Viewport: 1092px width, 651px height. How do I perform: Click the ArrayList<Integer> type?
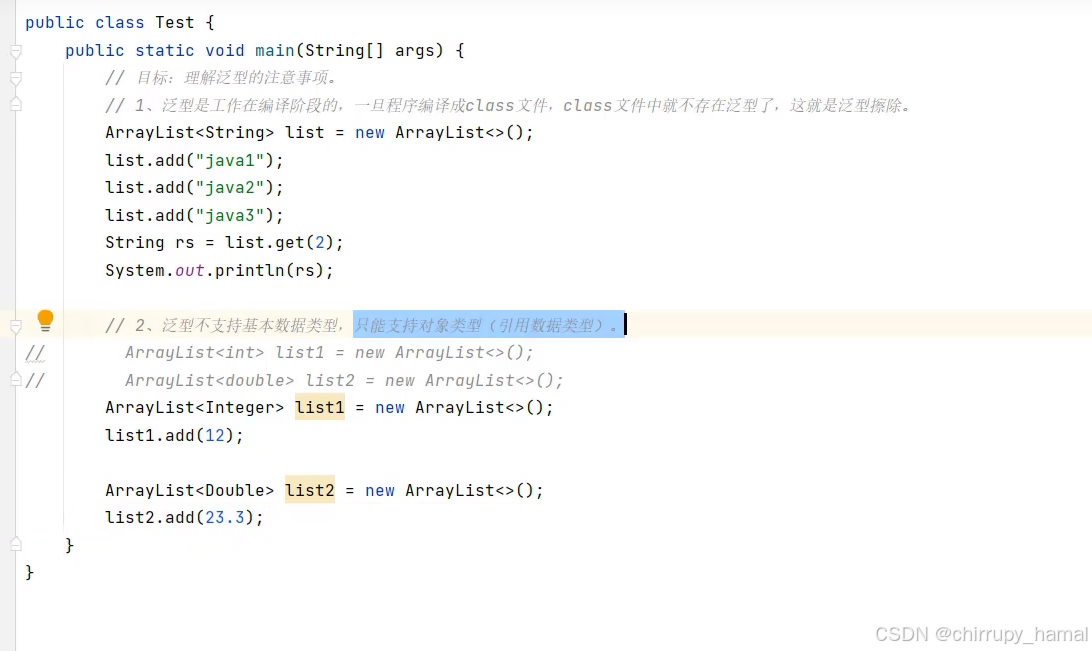coord(194,407)
